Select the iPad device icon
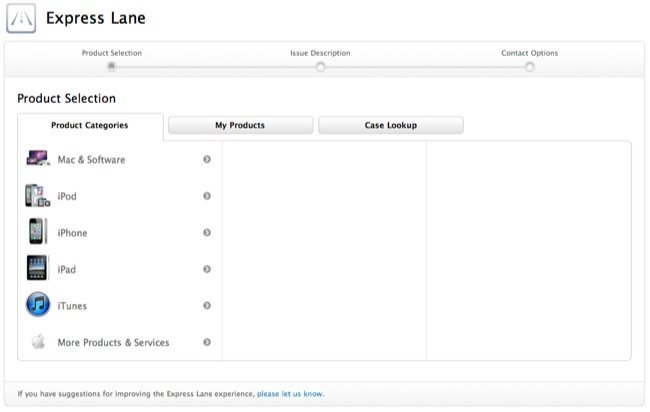 [37, 268]
